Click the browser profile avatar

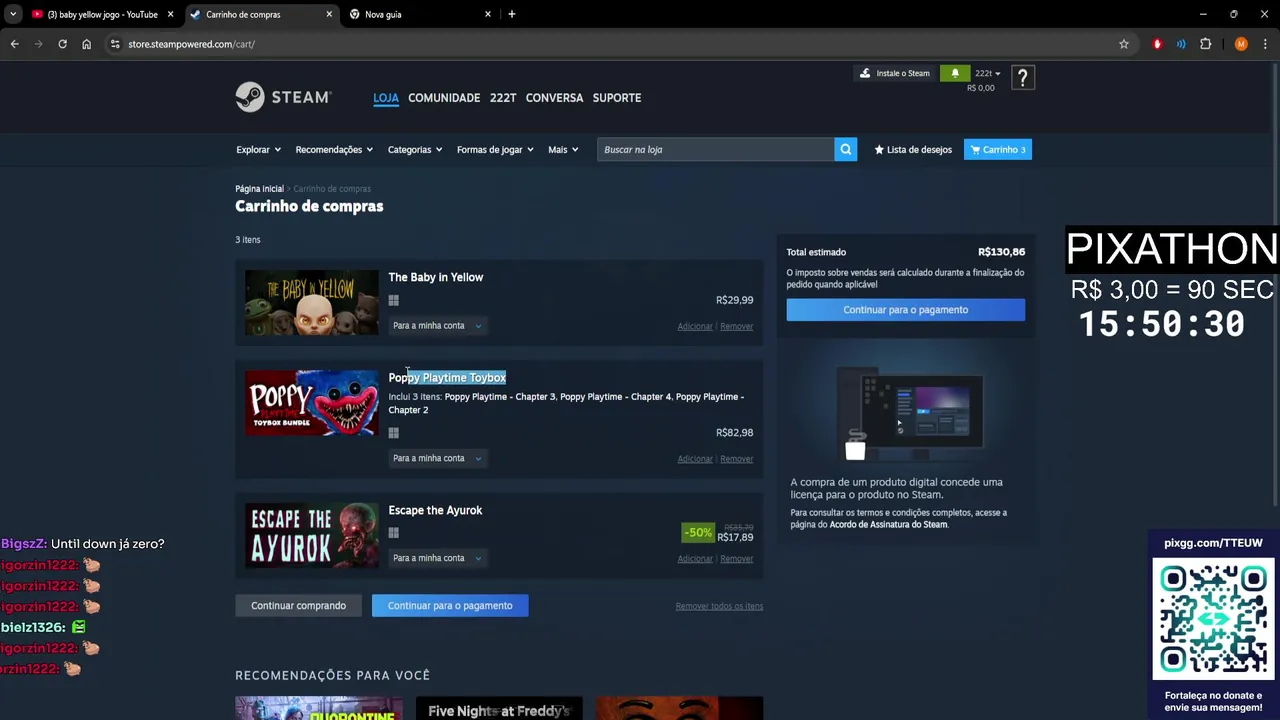(1241, 44)
